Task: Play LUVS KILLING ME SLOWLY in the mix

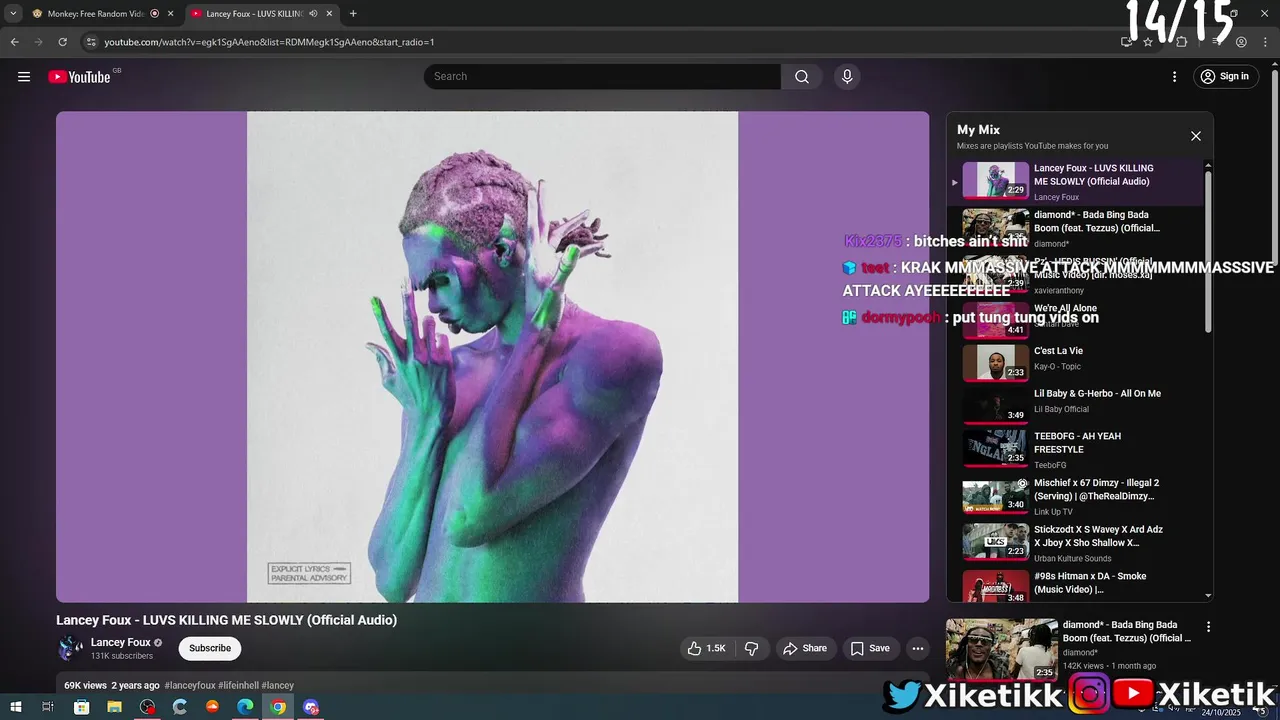Action: click(1075, 183)
